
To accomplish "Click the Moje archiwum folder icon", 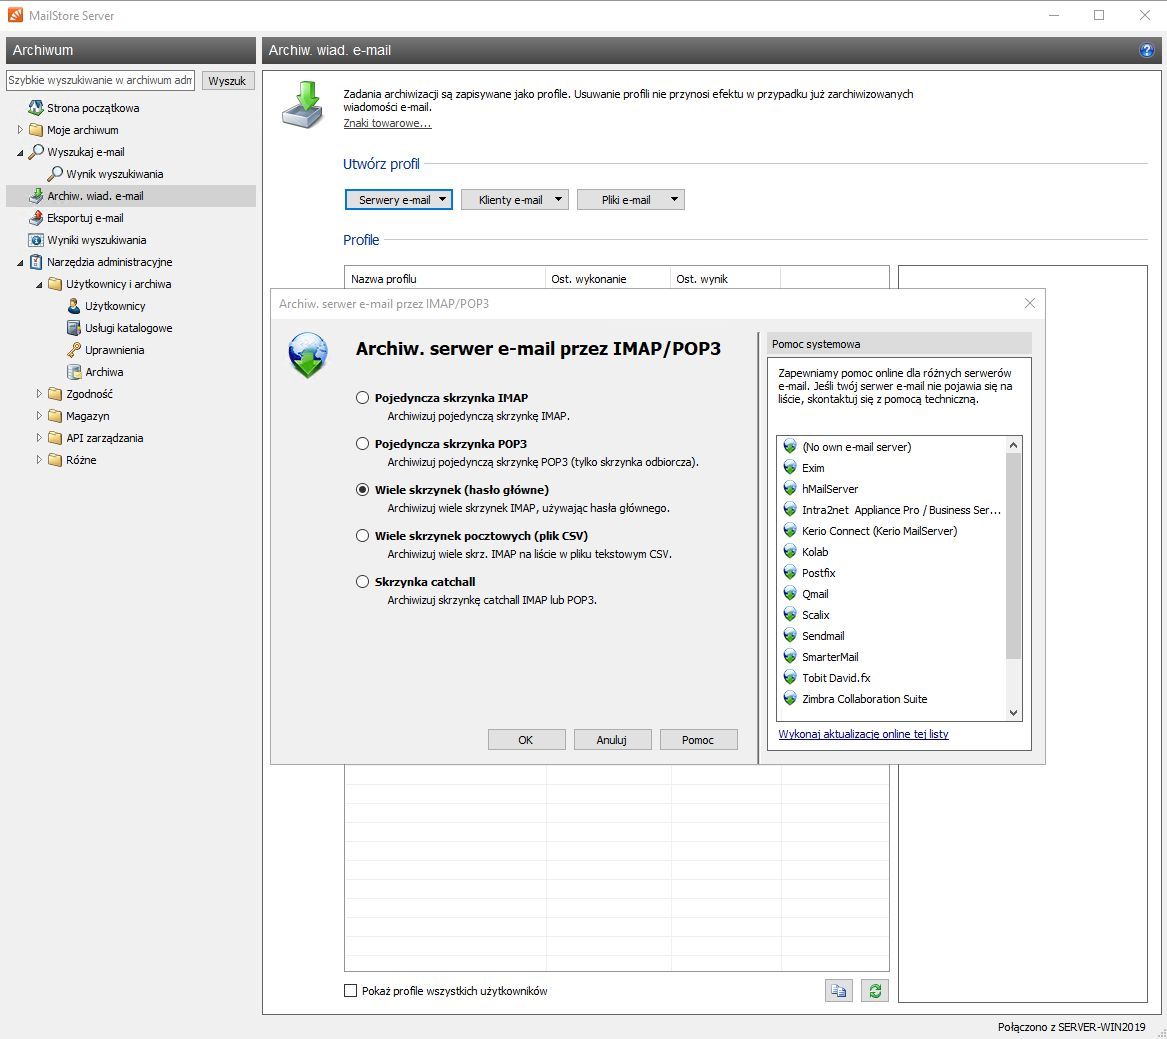I will 36,130.
